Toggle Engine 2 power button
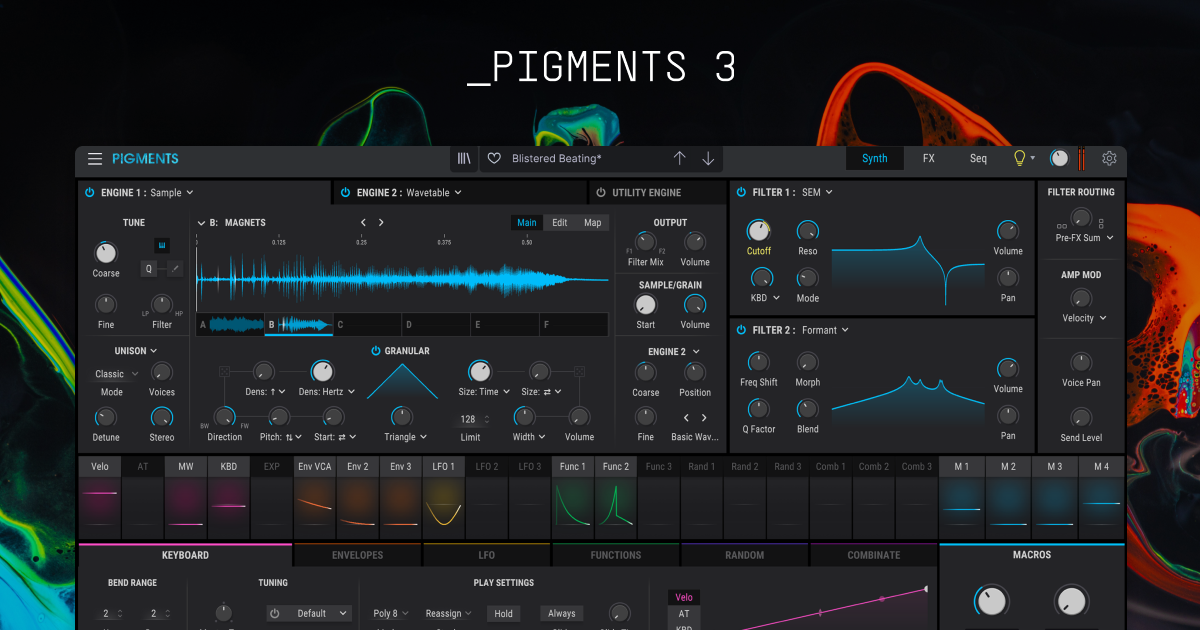The height and width of the screenshot is (630, 1200). [344, 192]
